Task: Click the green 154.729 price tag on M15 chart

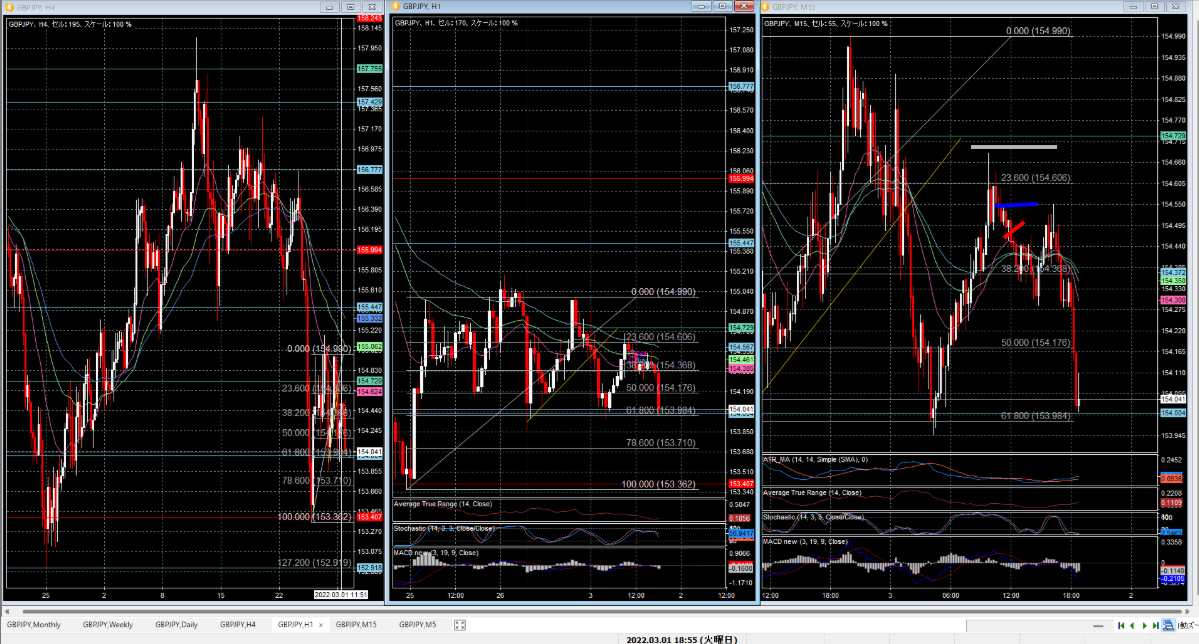Action: (x=1173, y=135)
